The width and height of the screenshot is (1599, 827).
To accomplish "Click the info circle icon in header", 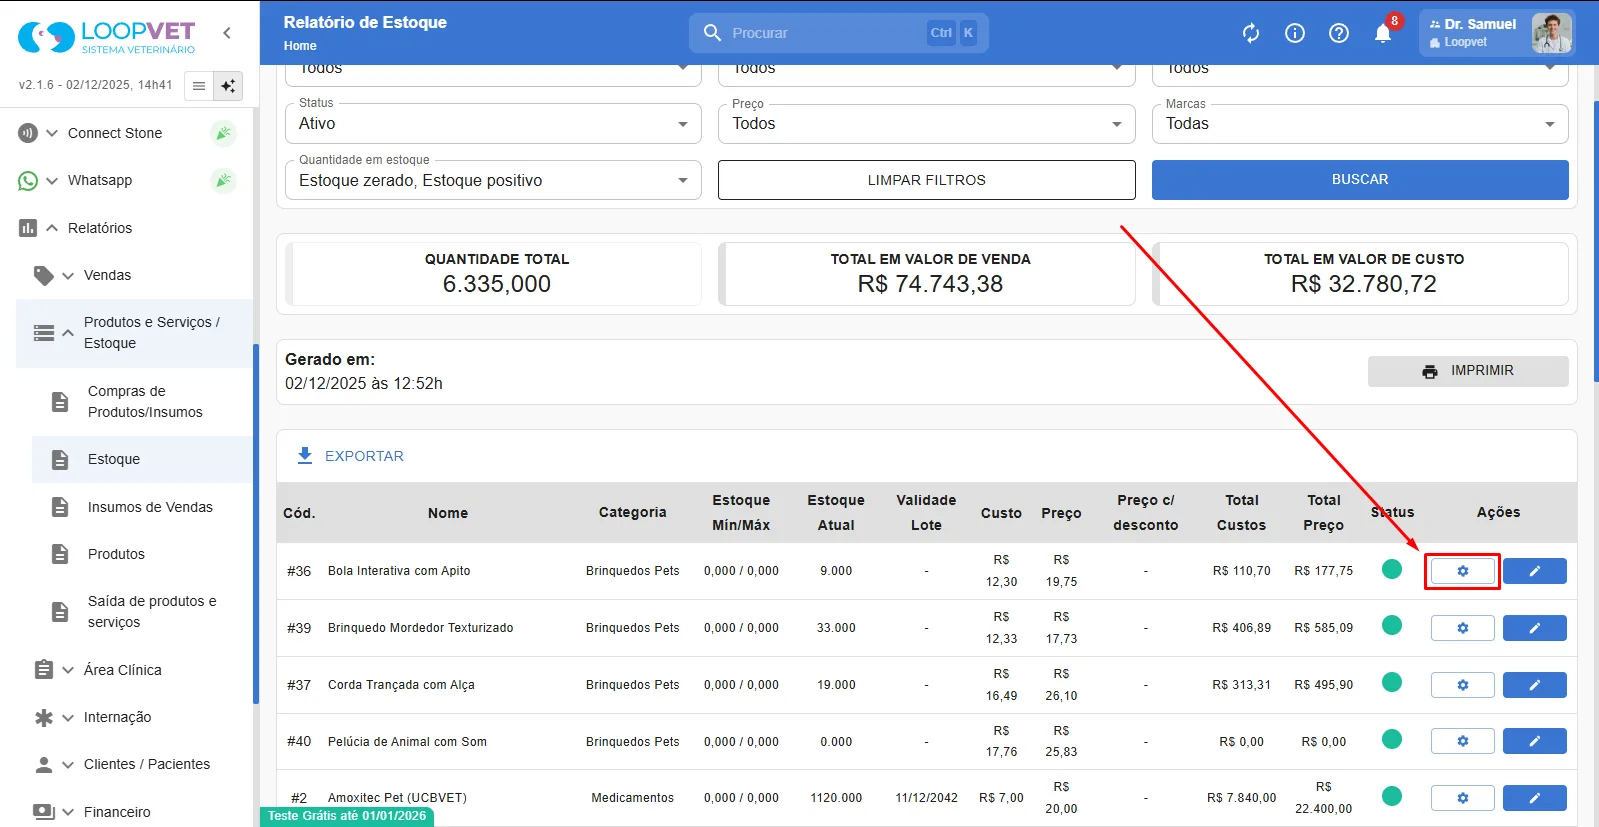I will pyautogui.click(x=1295, y=33).
